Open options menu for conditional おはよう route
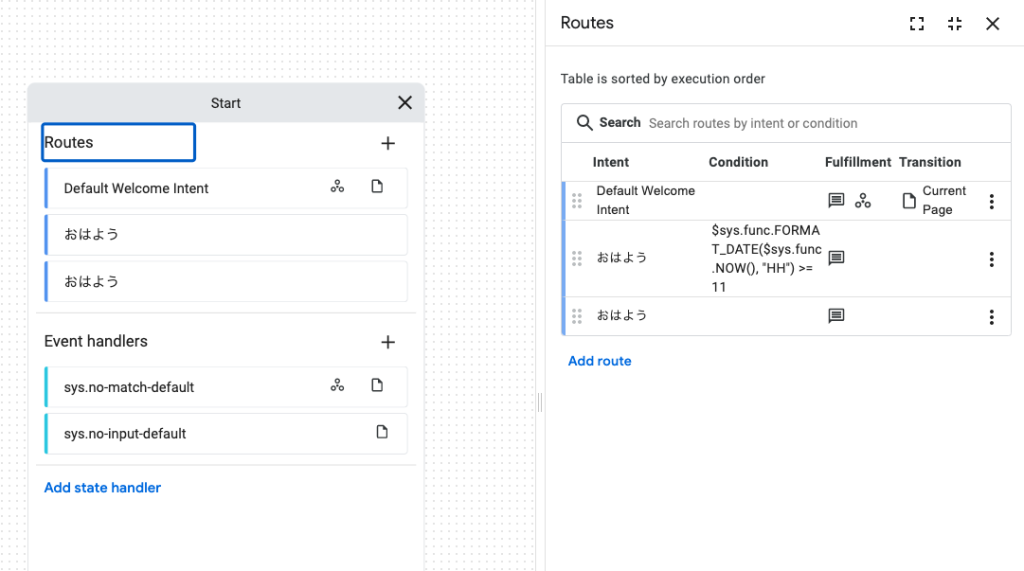Image resolution: width=1024 pixels, height=571 pixels. point(991,259)
